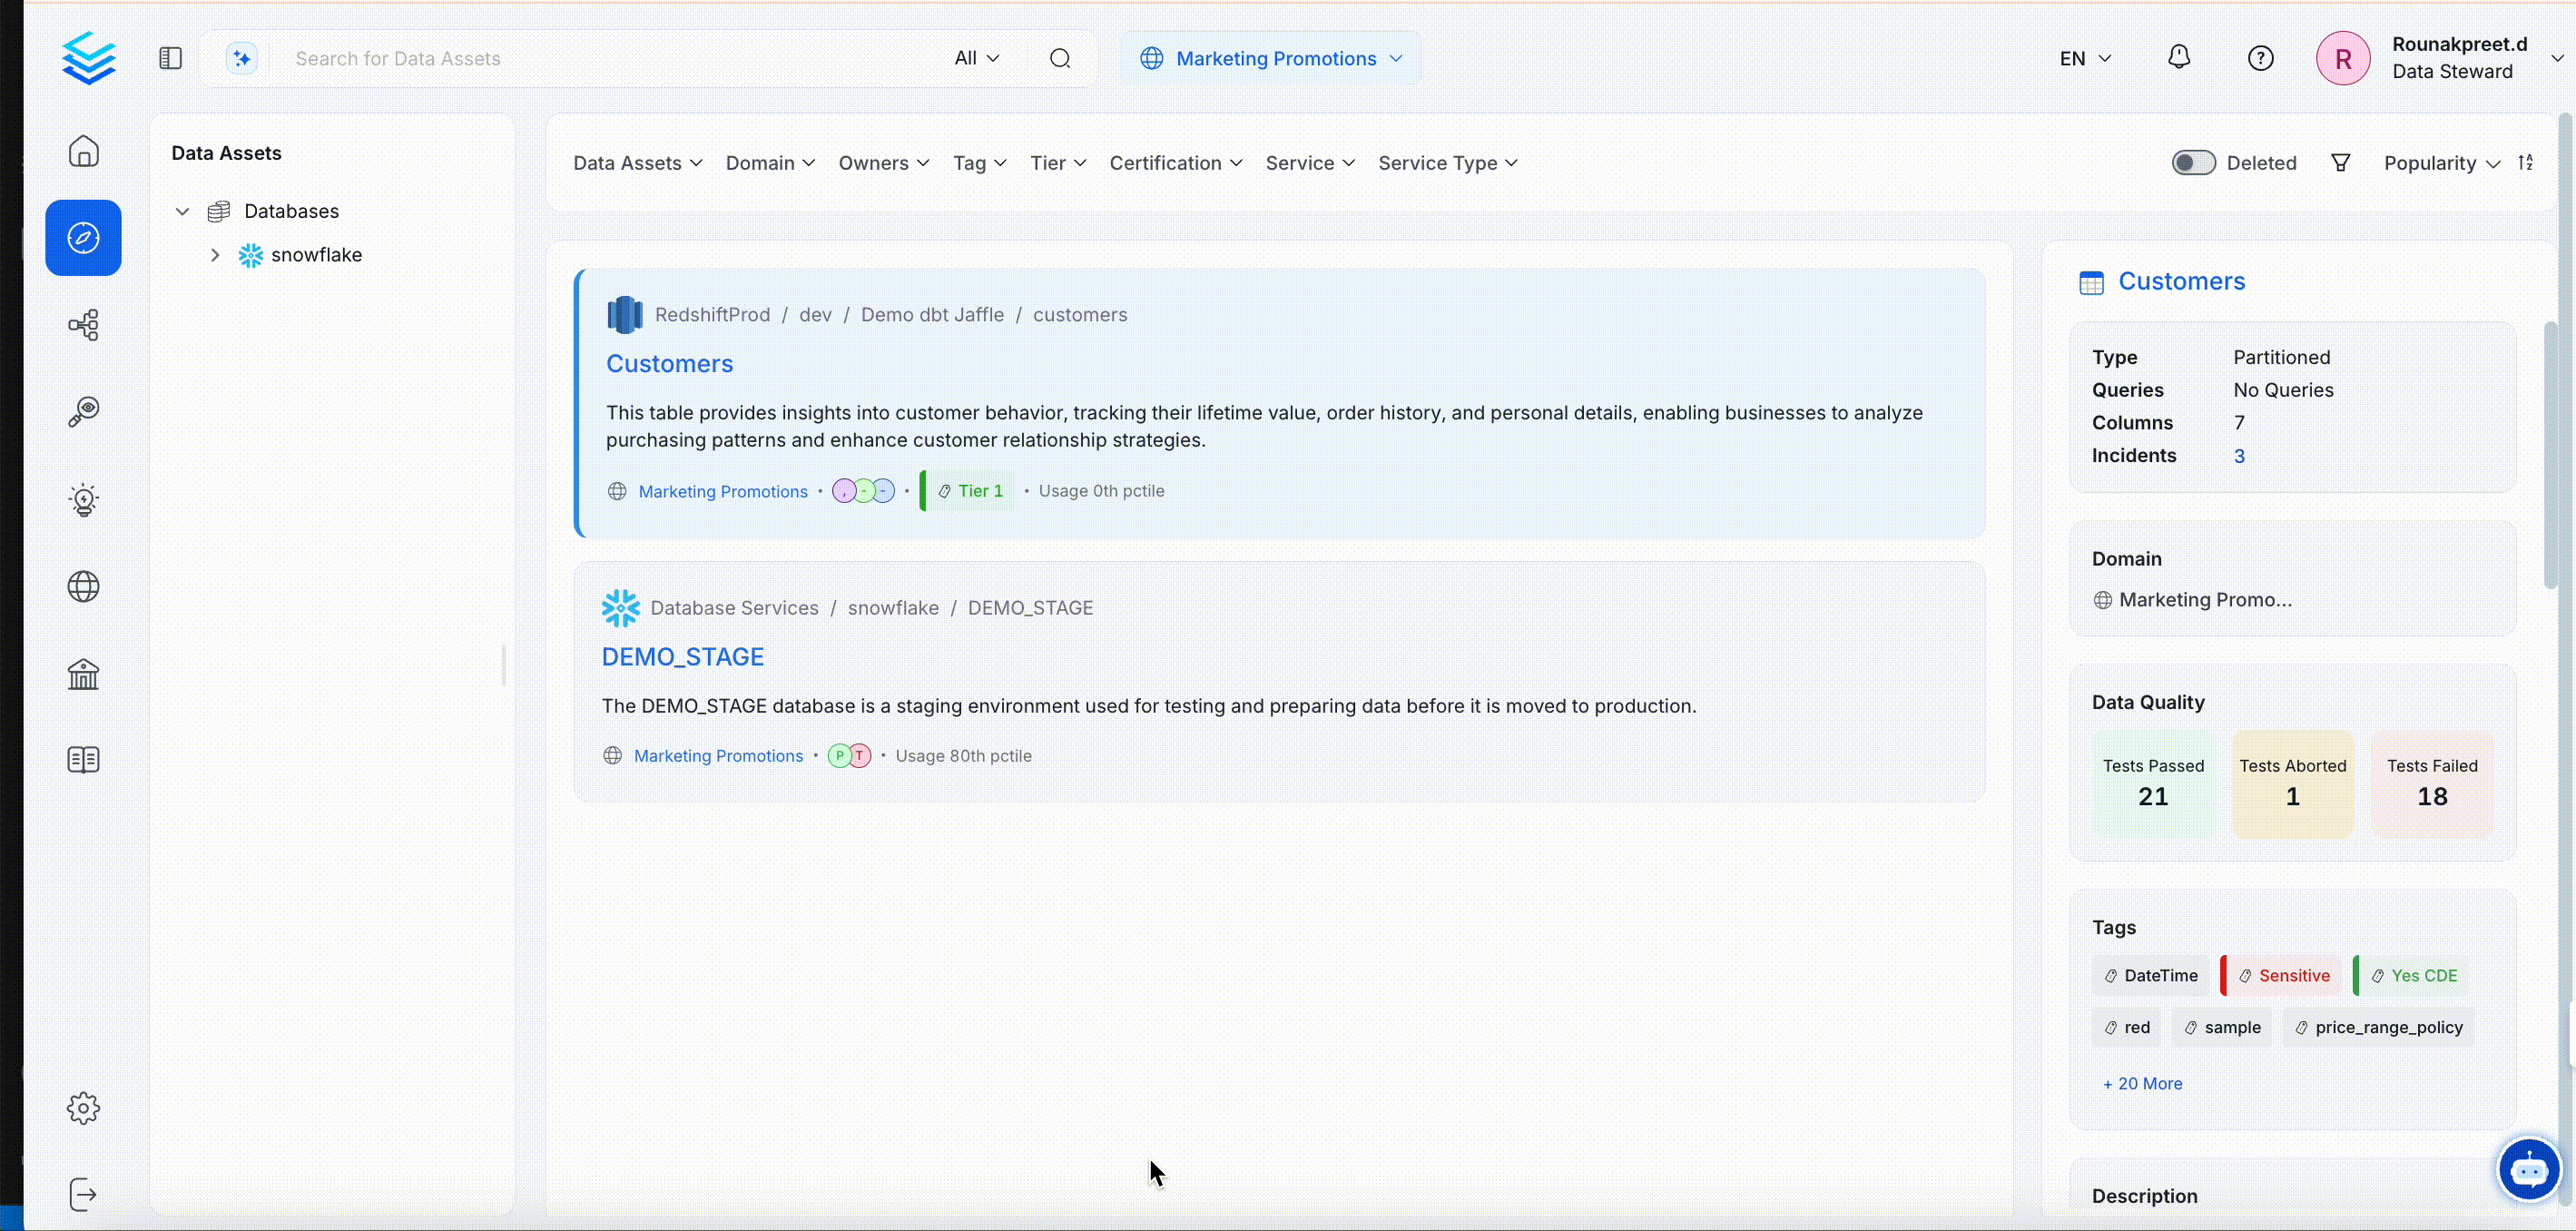Toggle the sort order icon

(2526, 163)
